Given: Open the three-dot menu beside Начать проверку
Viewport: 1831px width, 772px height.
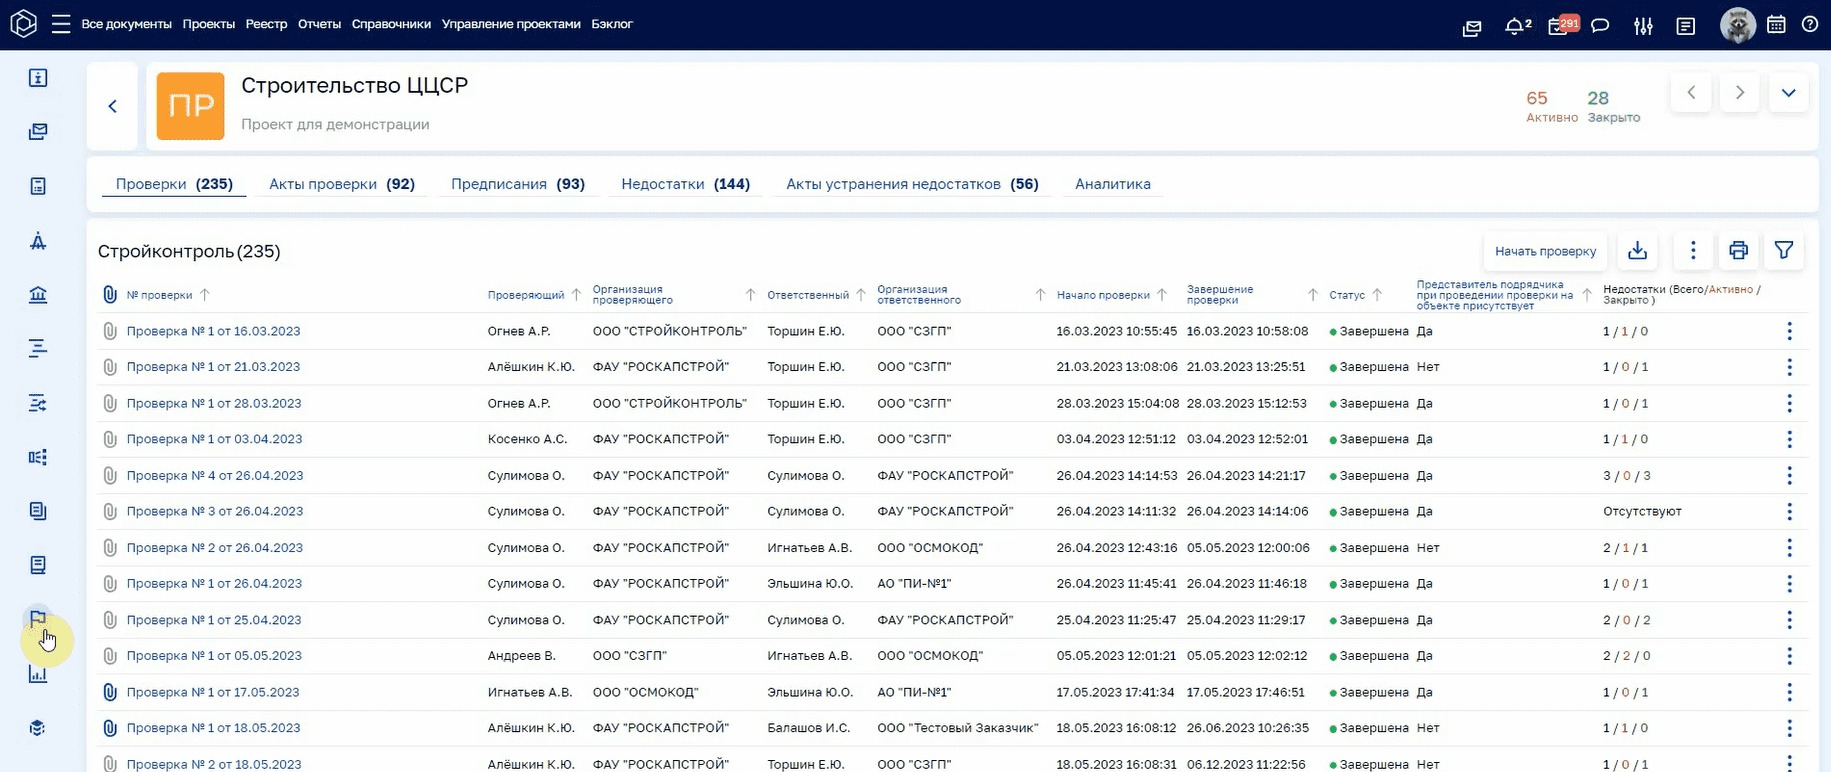Looking at the screenshot, I should tap(1693, 251).
